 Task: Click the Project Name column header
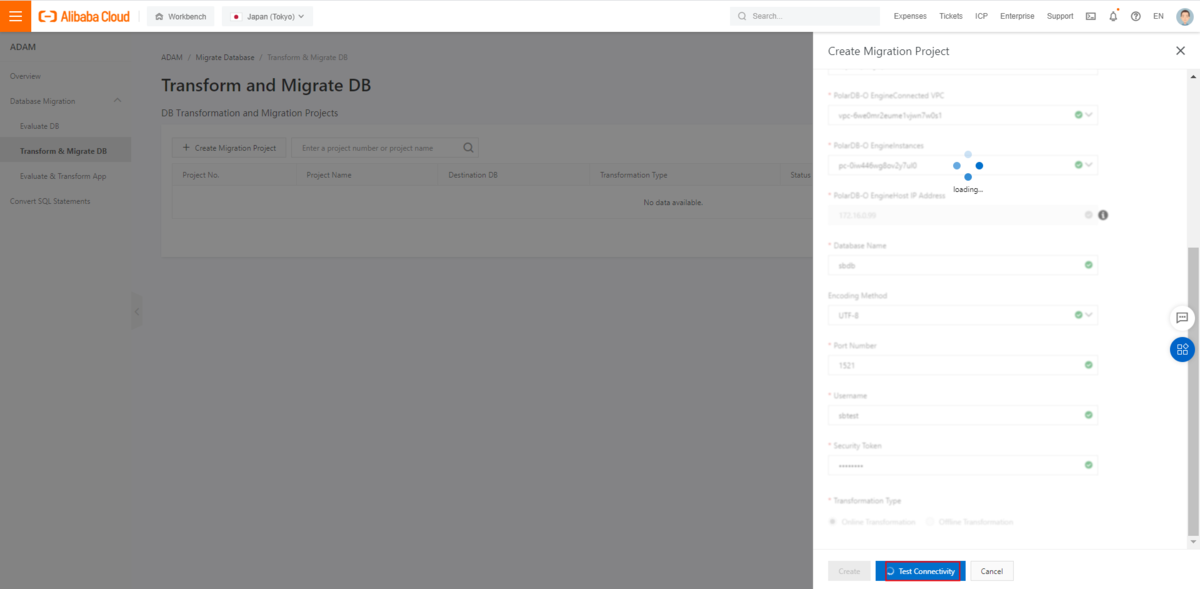[x=329, y=175]
